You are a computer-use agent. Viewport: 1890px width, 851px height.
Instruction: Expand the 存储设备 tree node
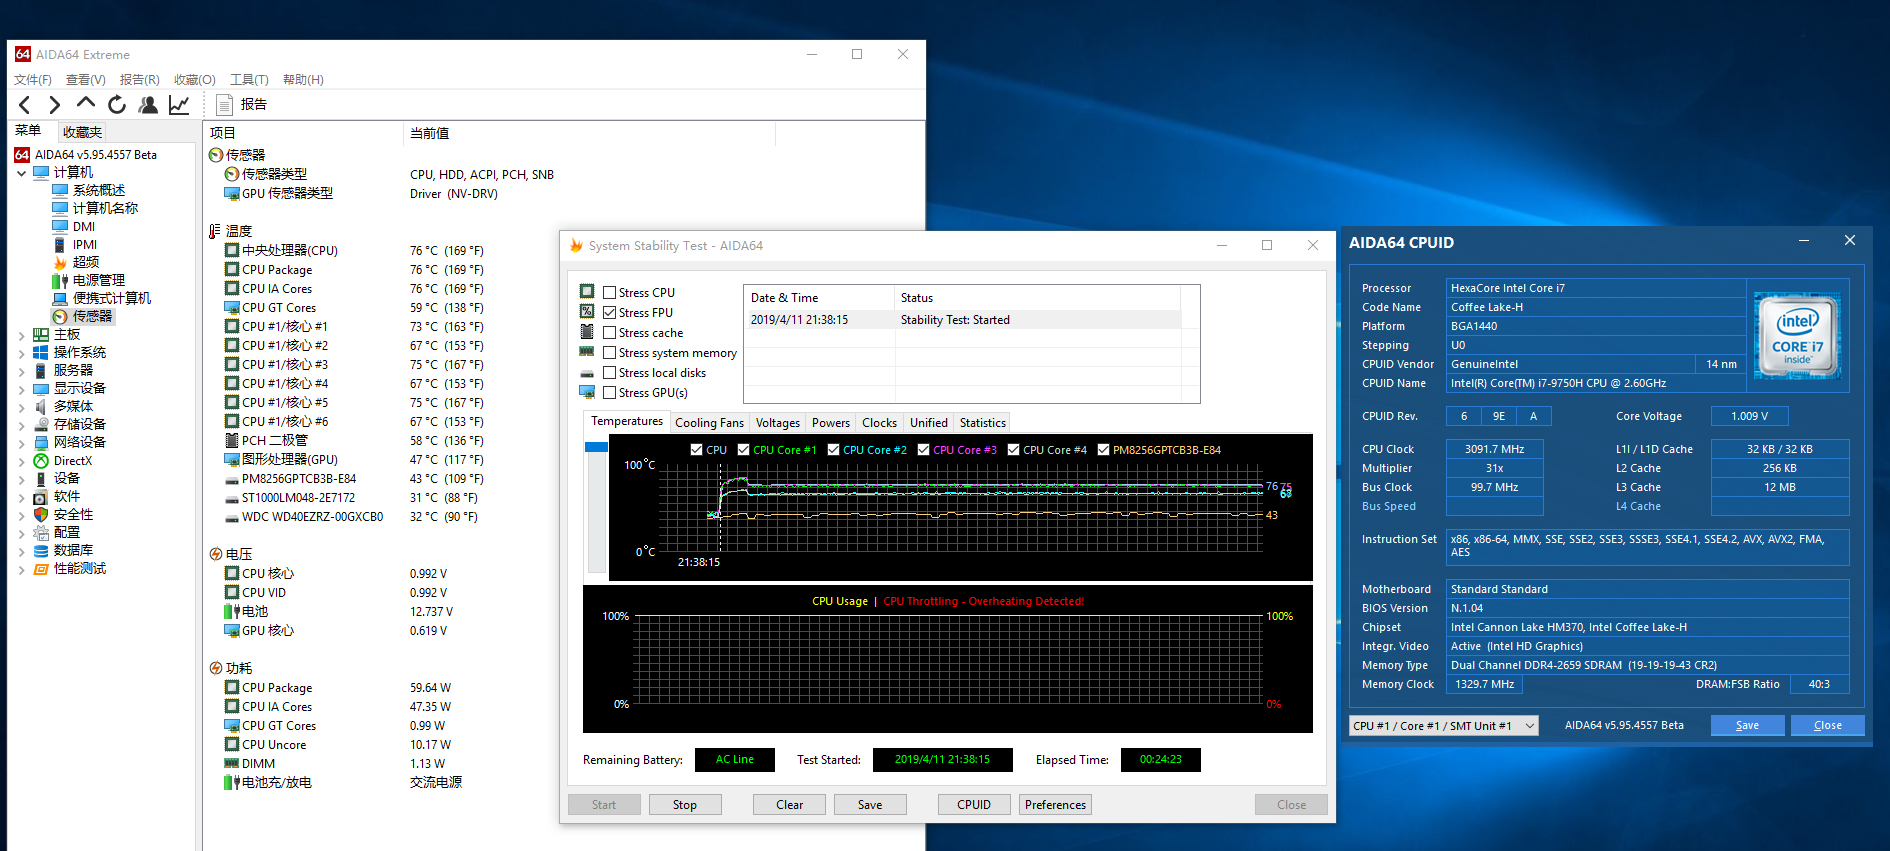click(21, 425)
